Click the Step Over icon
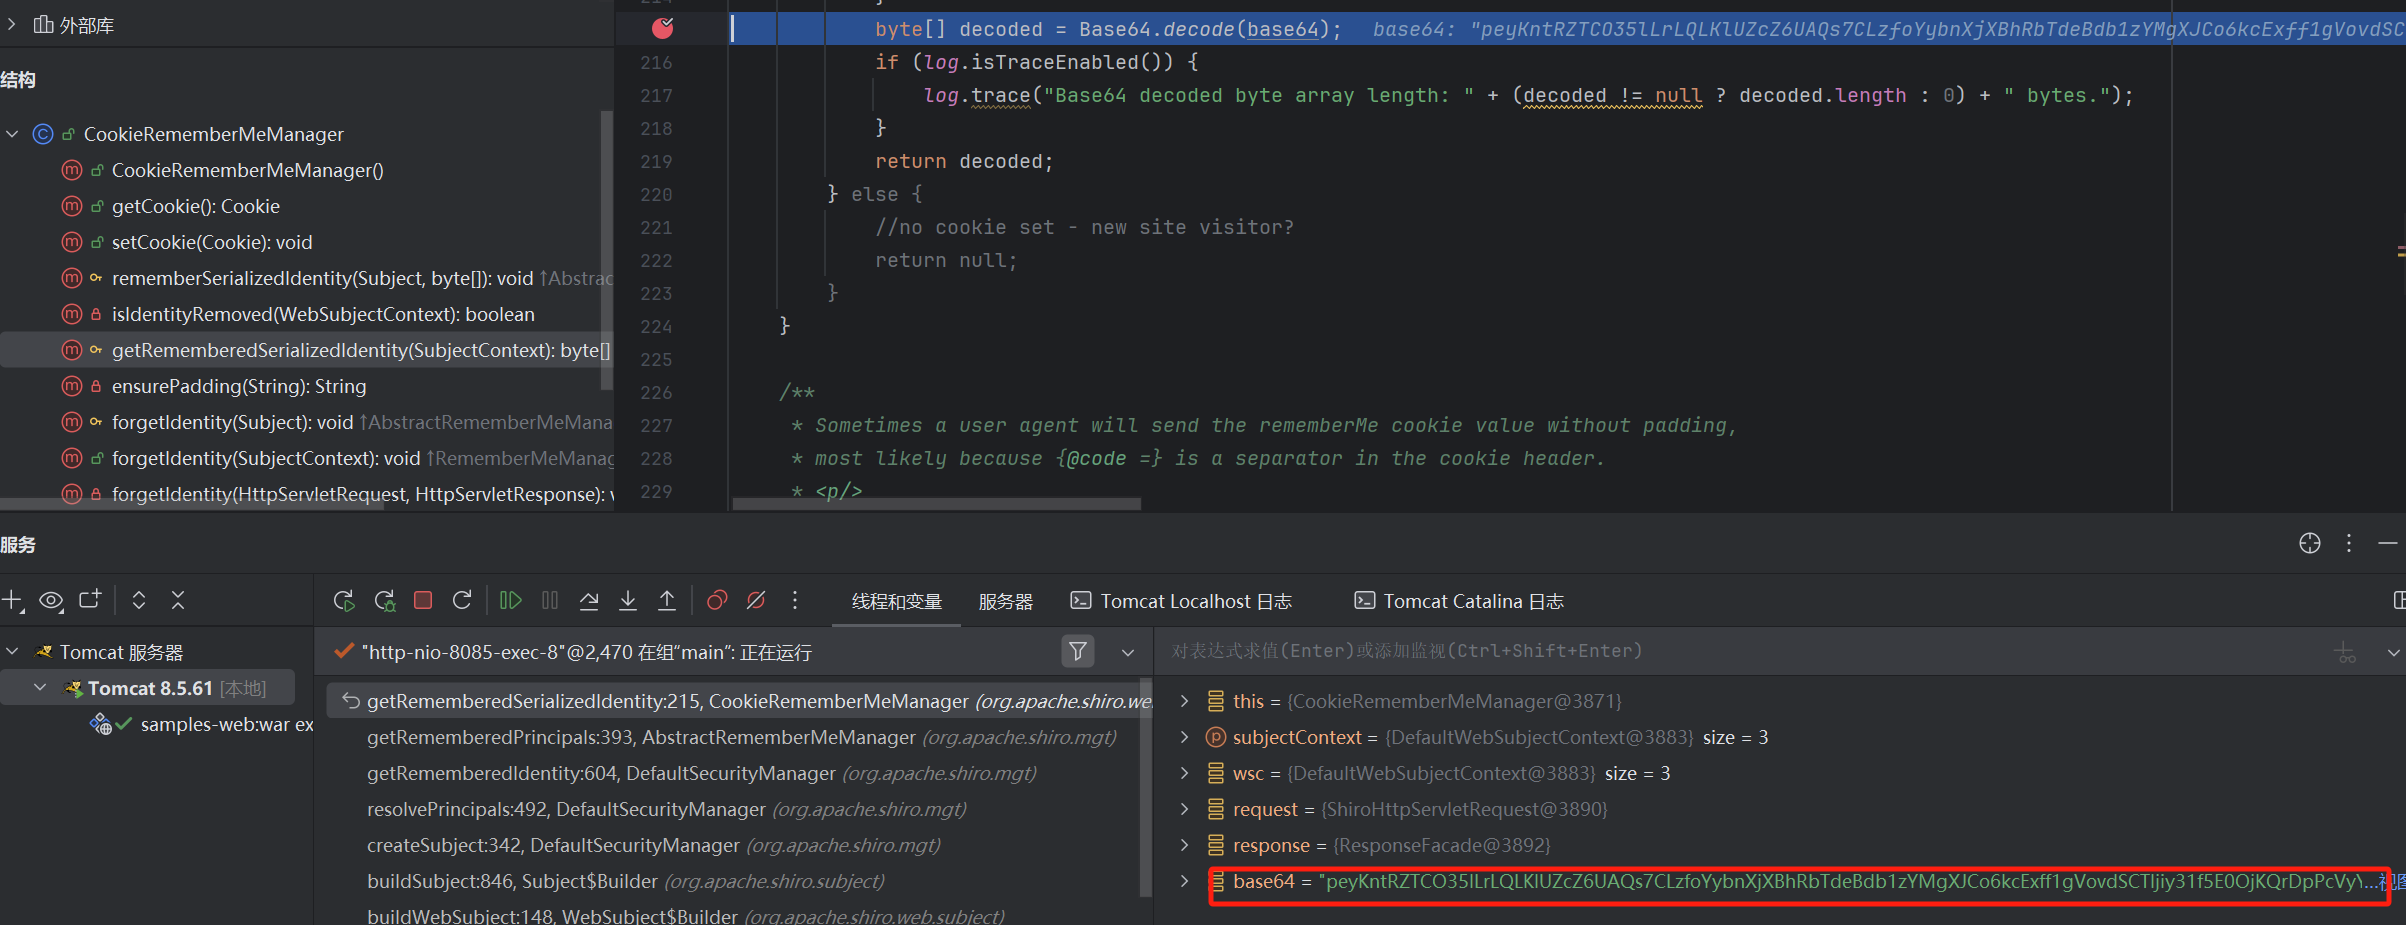2406x925 pixels. click(589, 600)
